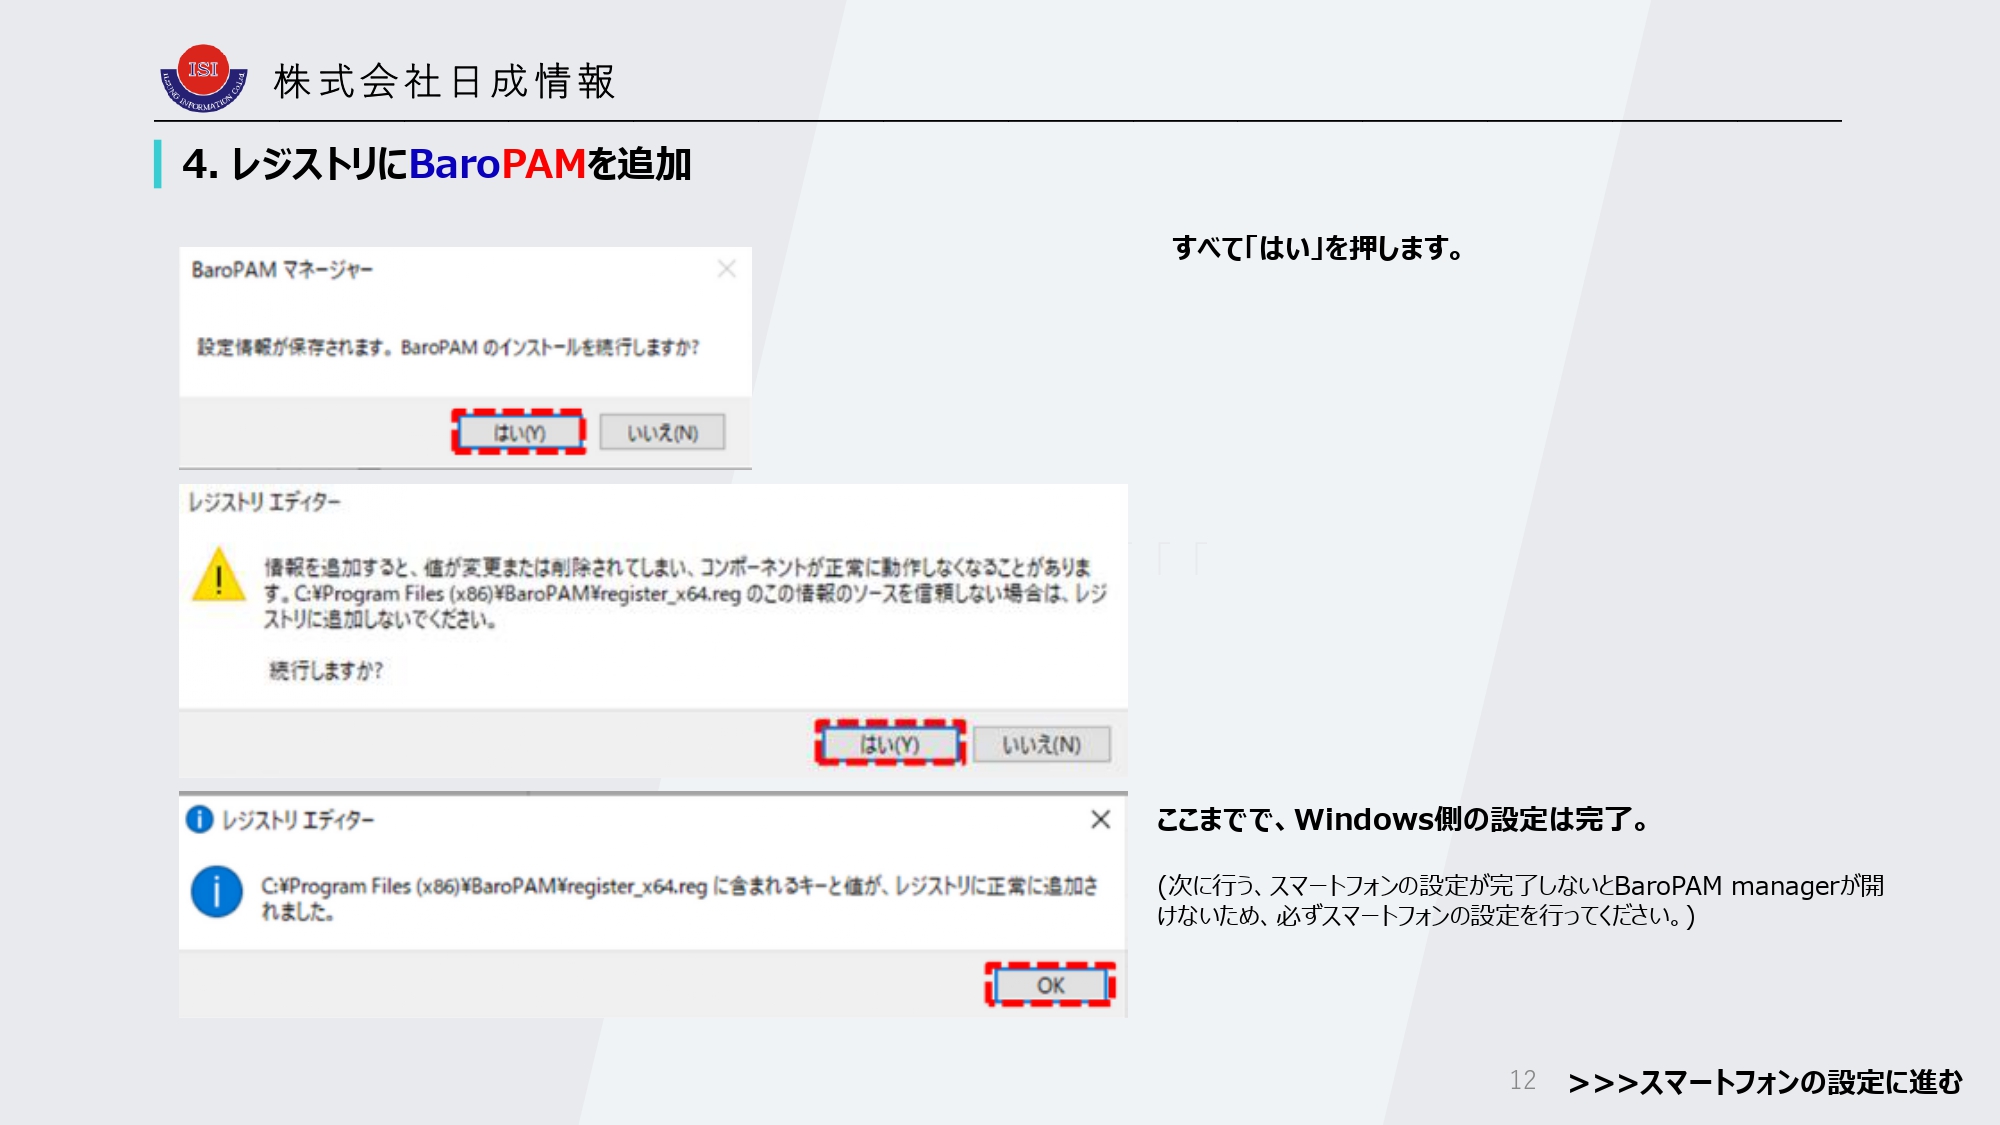The height and width of the screenshot is (1125, 2000).
Task: Click the ISI company logo
Action: click(x=204, y=78)
